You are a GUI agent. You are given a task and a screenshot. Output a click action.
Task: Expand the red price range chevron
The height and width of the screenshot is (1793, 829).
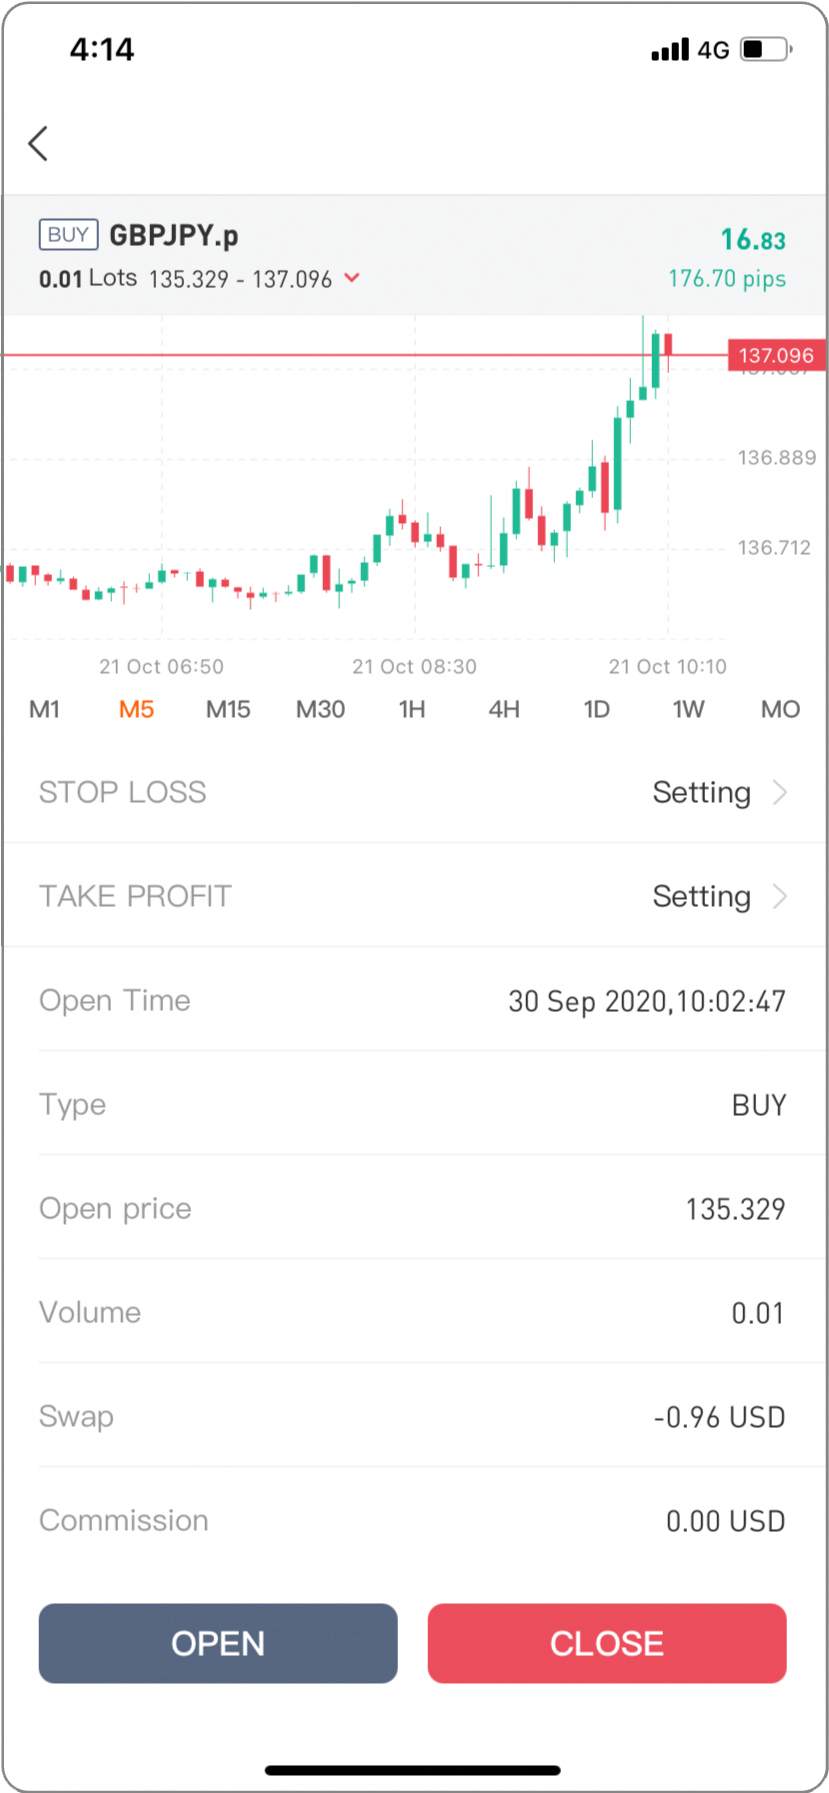[352, 278]
